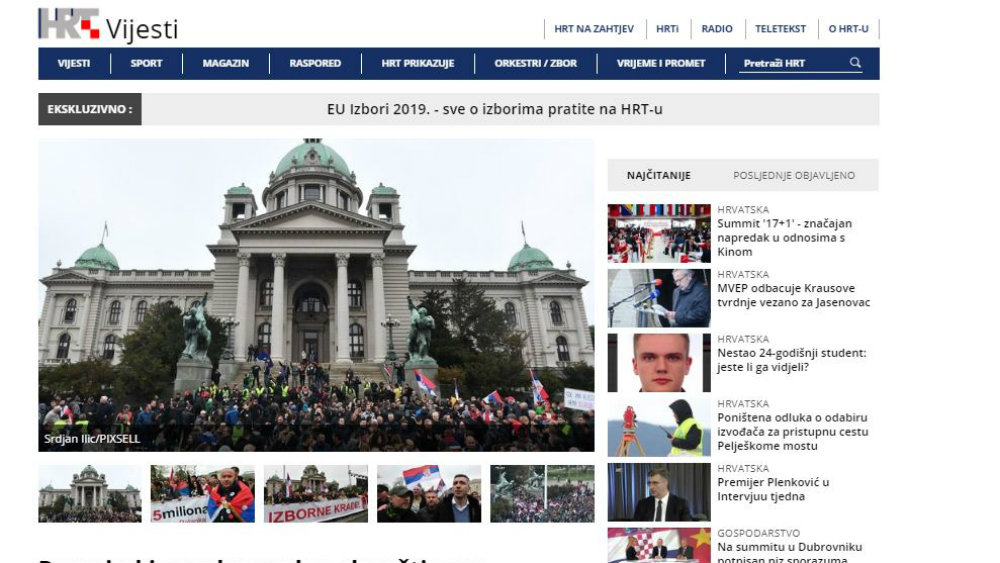Open the RASPORED menu item
The width and height of the screenshot is (1000, 563).
pos(315,63)
